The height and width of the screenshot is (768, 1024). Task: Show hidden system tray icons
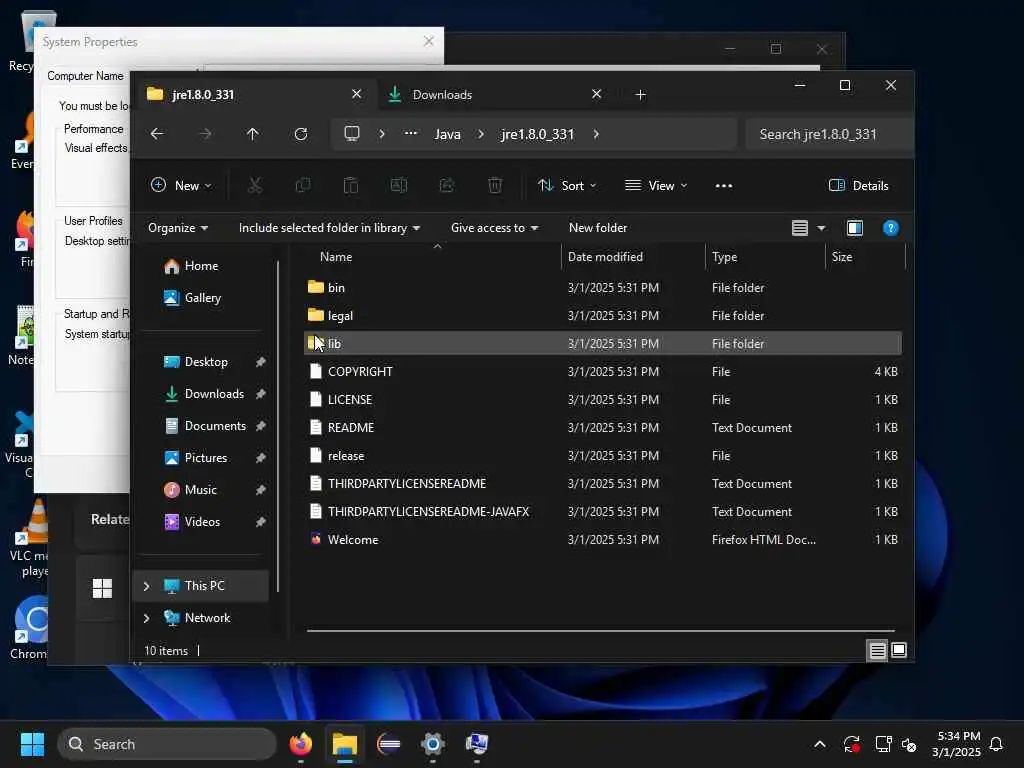click(820, 744)
